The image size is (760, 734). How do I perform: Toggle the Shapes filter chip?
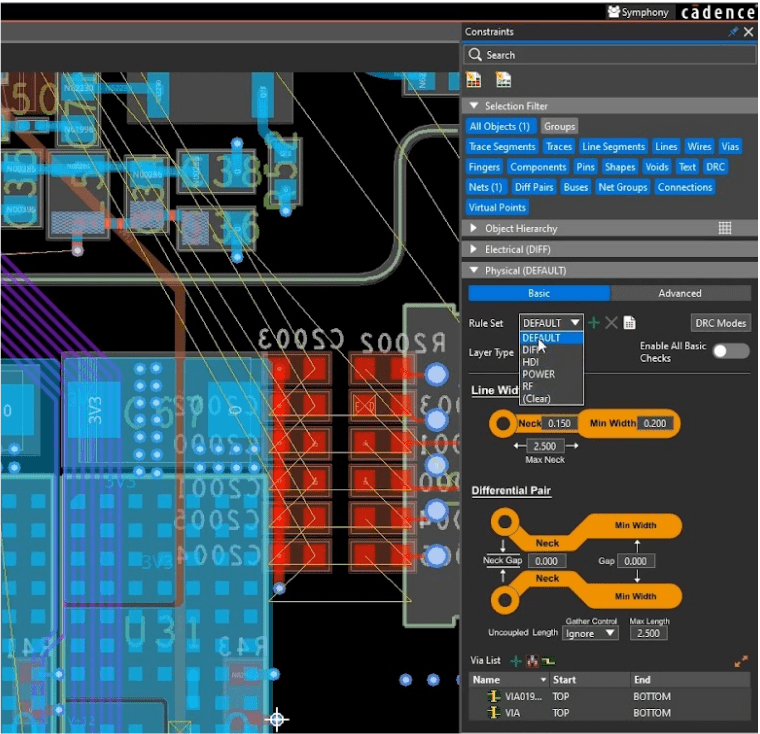point(620,167)
